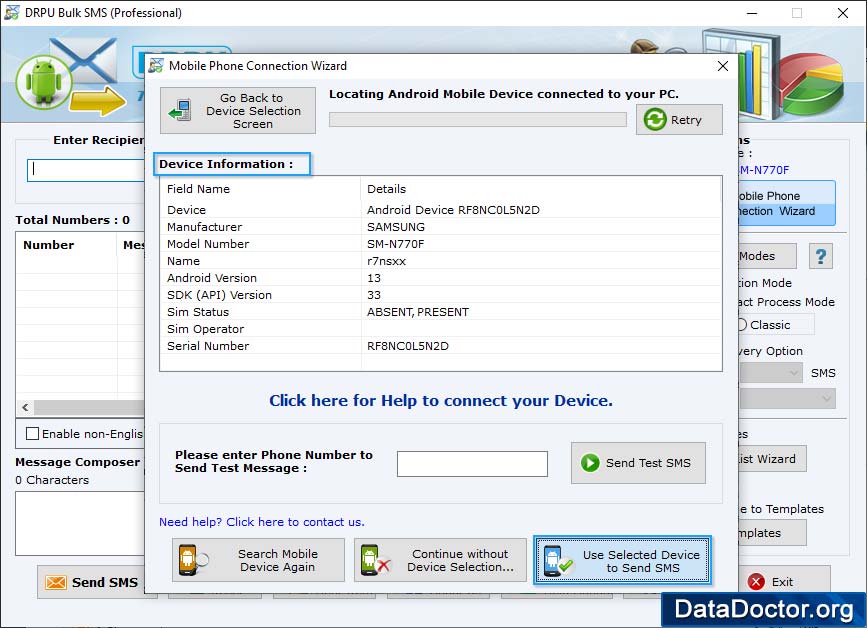Image resolution: width=867 pixels, height=628 pixels.
Task: Click the DRPU Bulk SMS title bar icon
Action: 12,12
